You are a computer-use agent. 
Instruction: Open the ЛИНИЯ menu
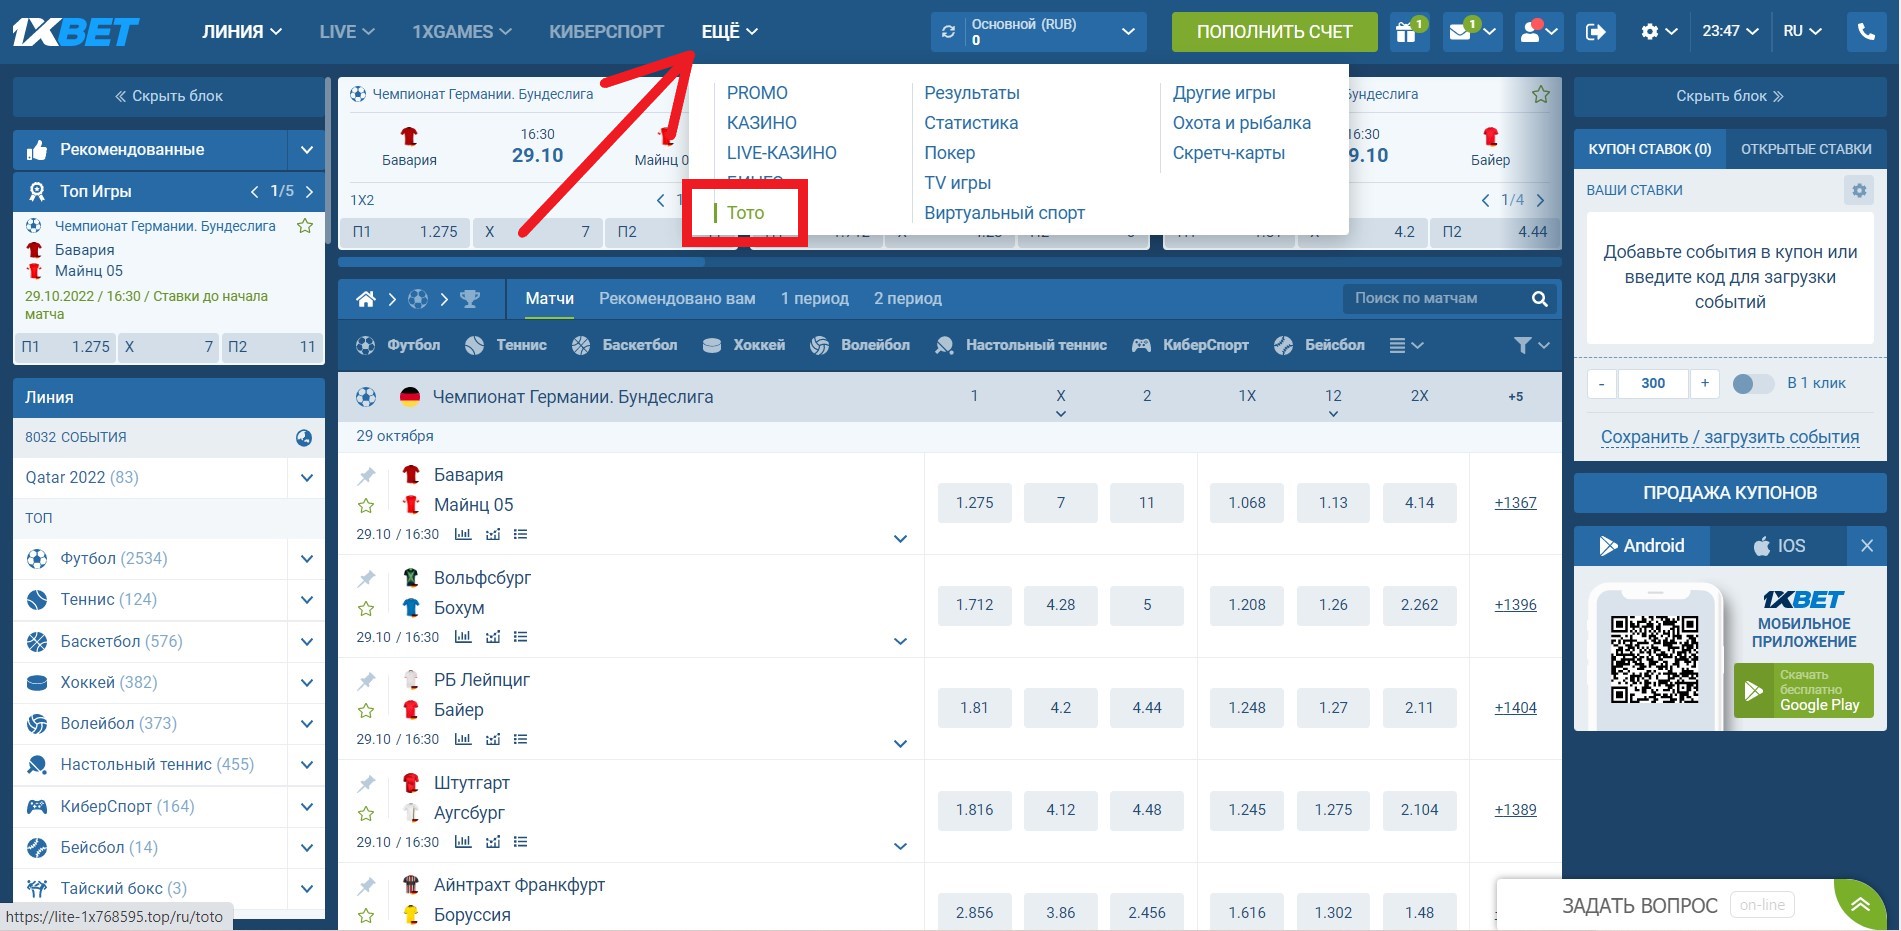pos(242,32)
